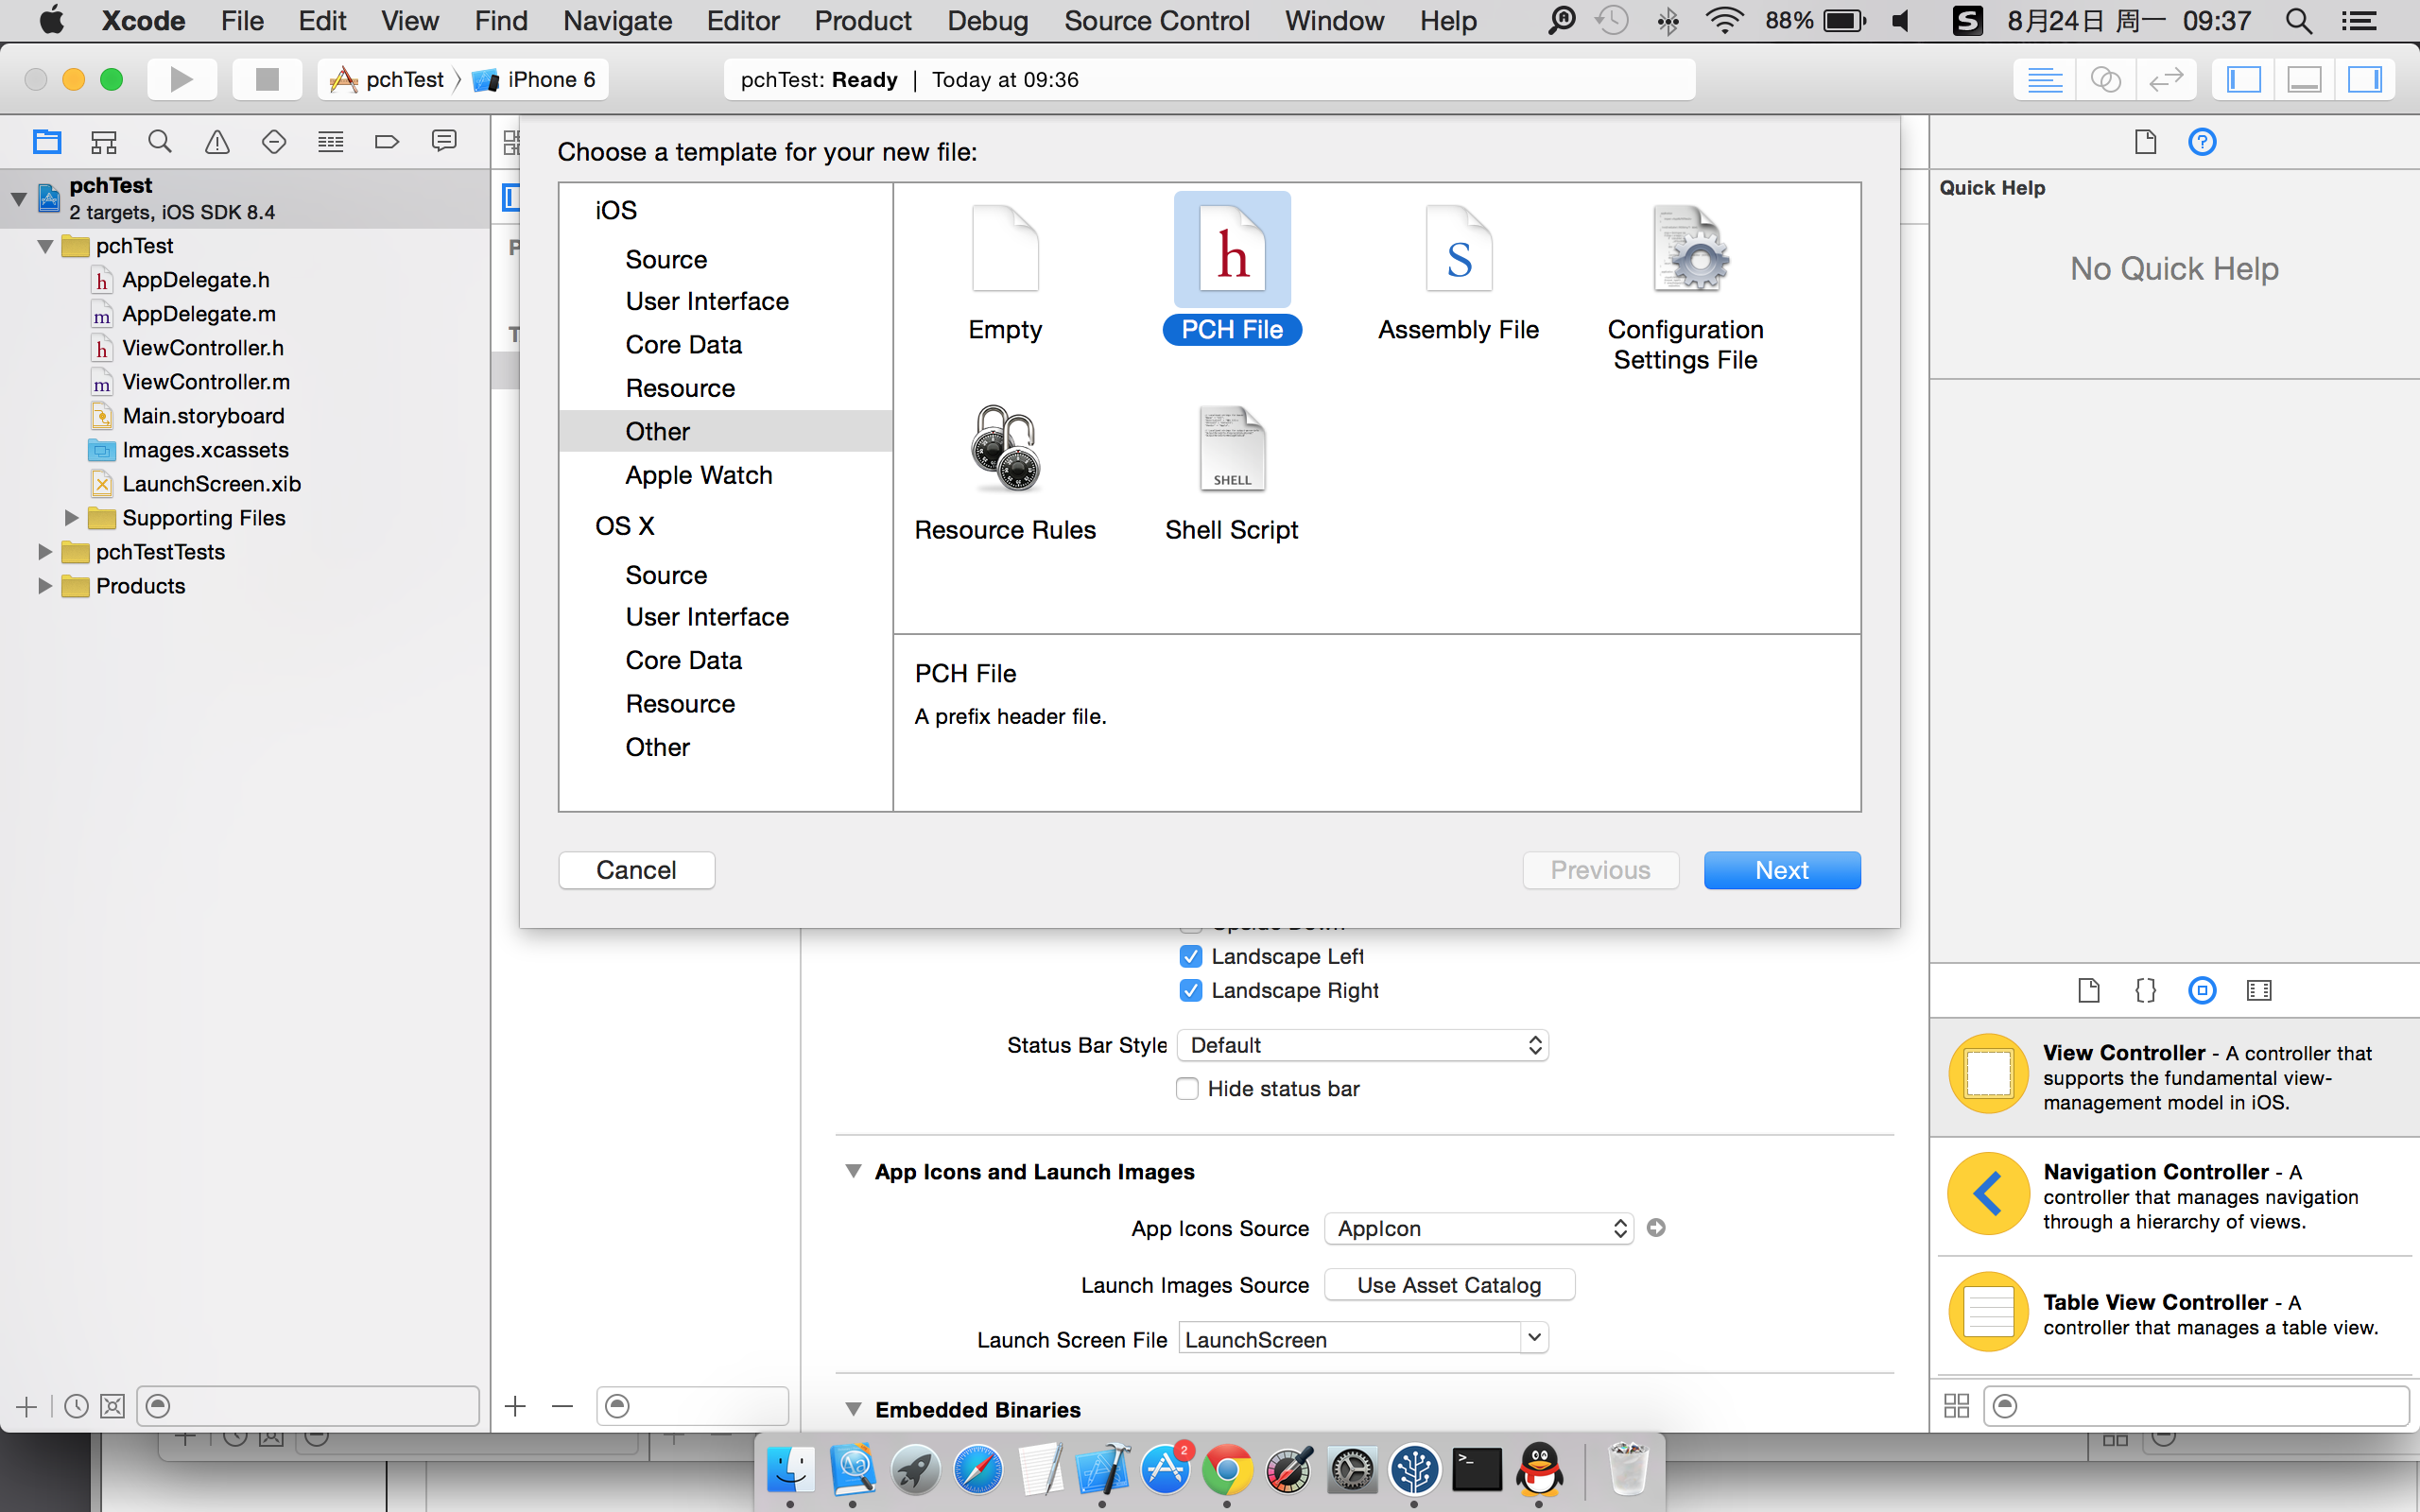The image size is (2420, 1512).
Task: Cancel the new file dialog
Action: pyautogui.click(x=637, y=870)
